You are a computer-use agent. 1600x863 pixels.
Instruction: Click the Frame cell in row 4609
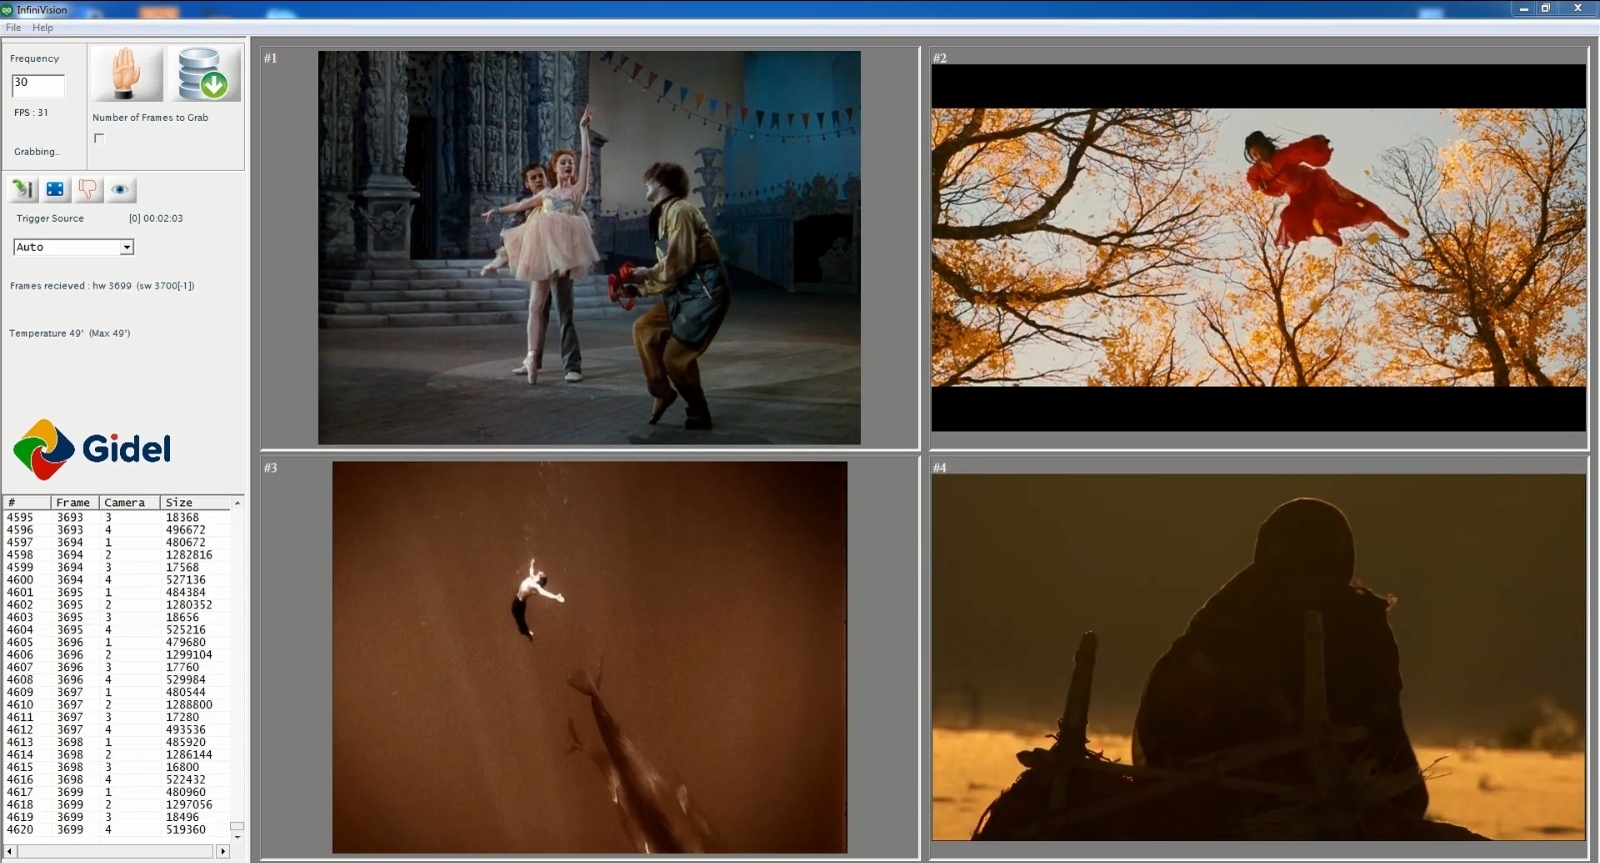(70, 692)
